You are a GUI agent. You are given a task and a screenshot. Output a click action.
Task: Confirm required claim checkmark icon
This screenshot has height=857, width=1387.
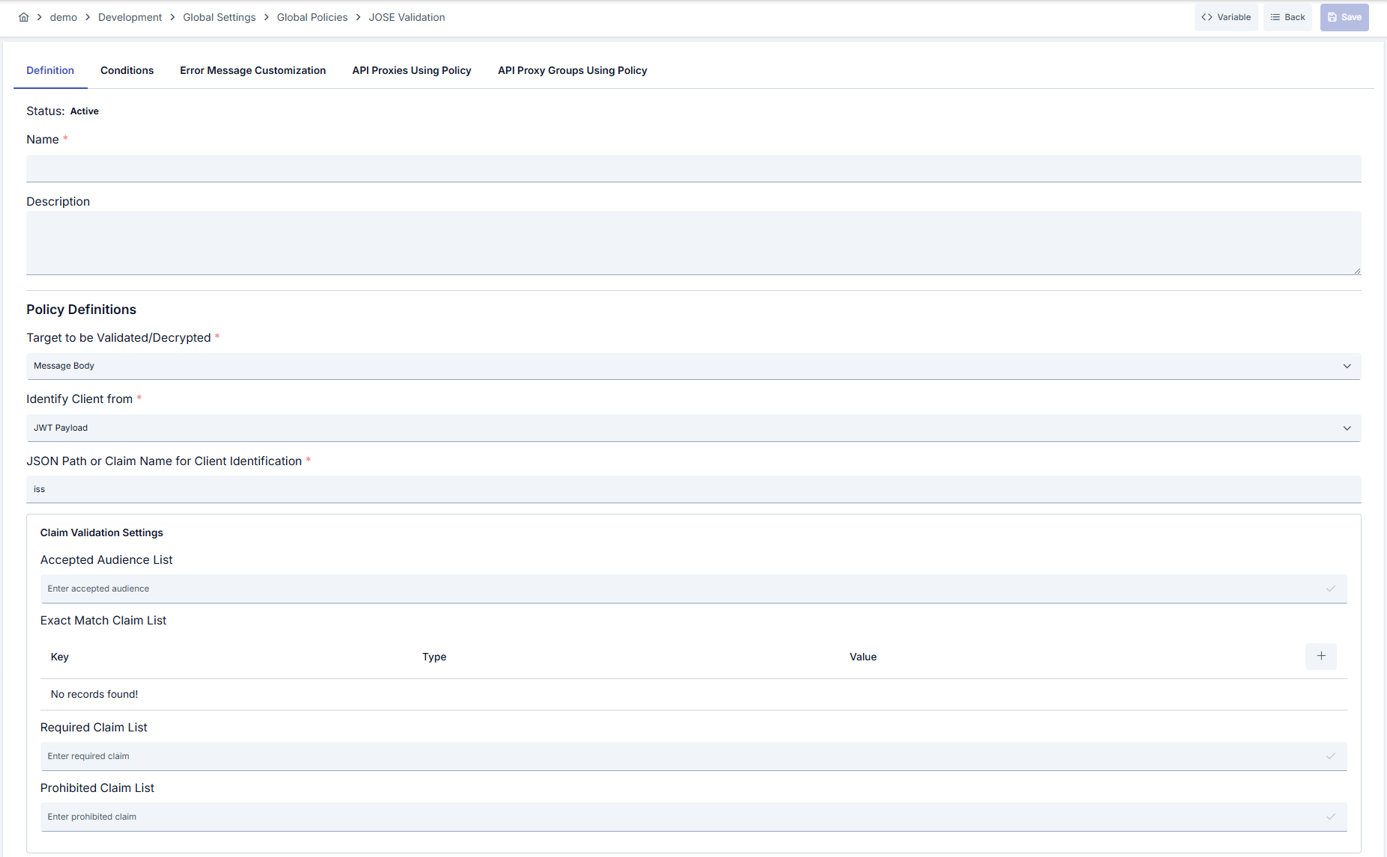tap(1330, 756)
